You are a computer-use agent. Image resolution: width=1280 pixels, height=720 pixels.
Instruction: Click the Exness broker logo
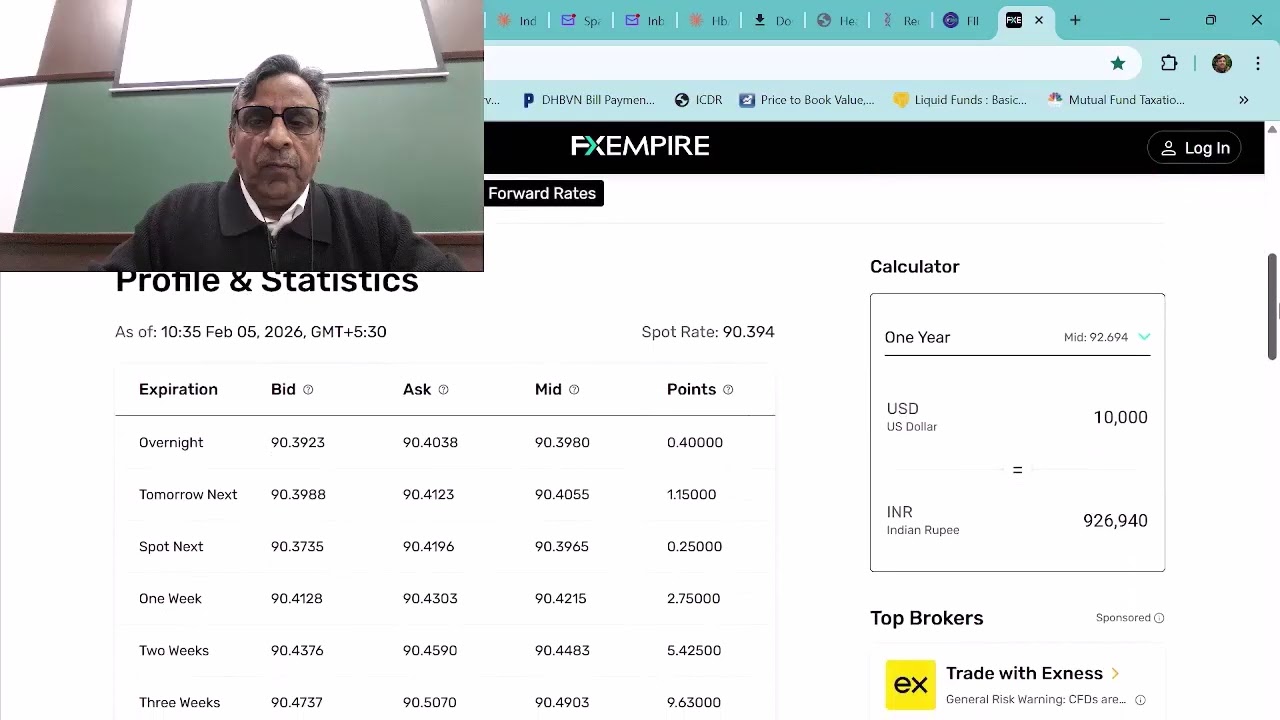910,685
